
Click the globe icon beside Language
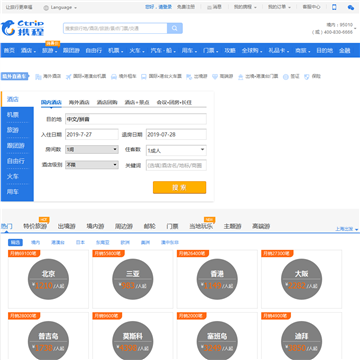click(x=46, y=7)
